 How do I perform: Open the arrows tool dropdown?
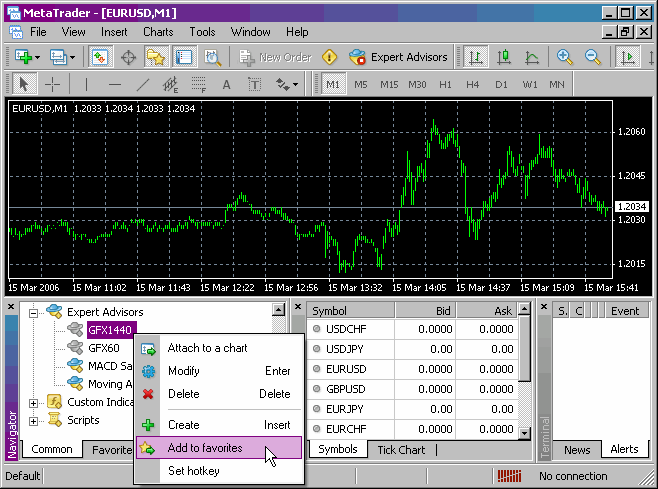[295, 84]
